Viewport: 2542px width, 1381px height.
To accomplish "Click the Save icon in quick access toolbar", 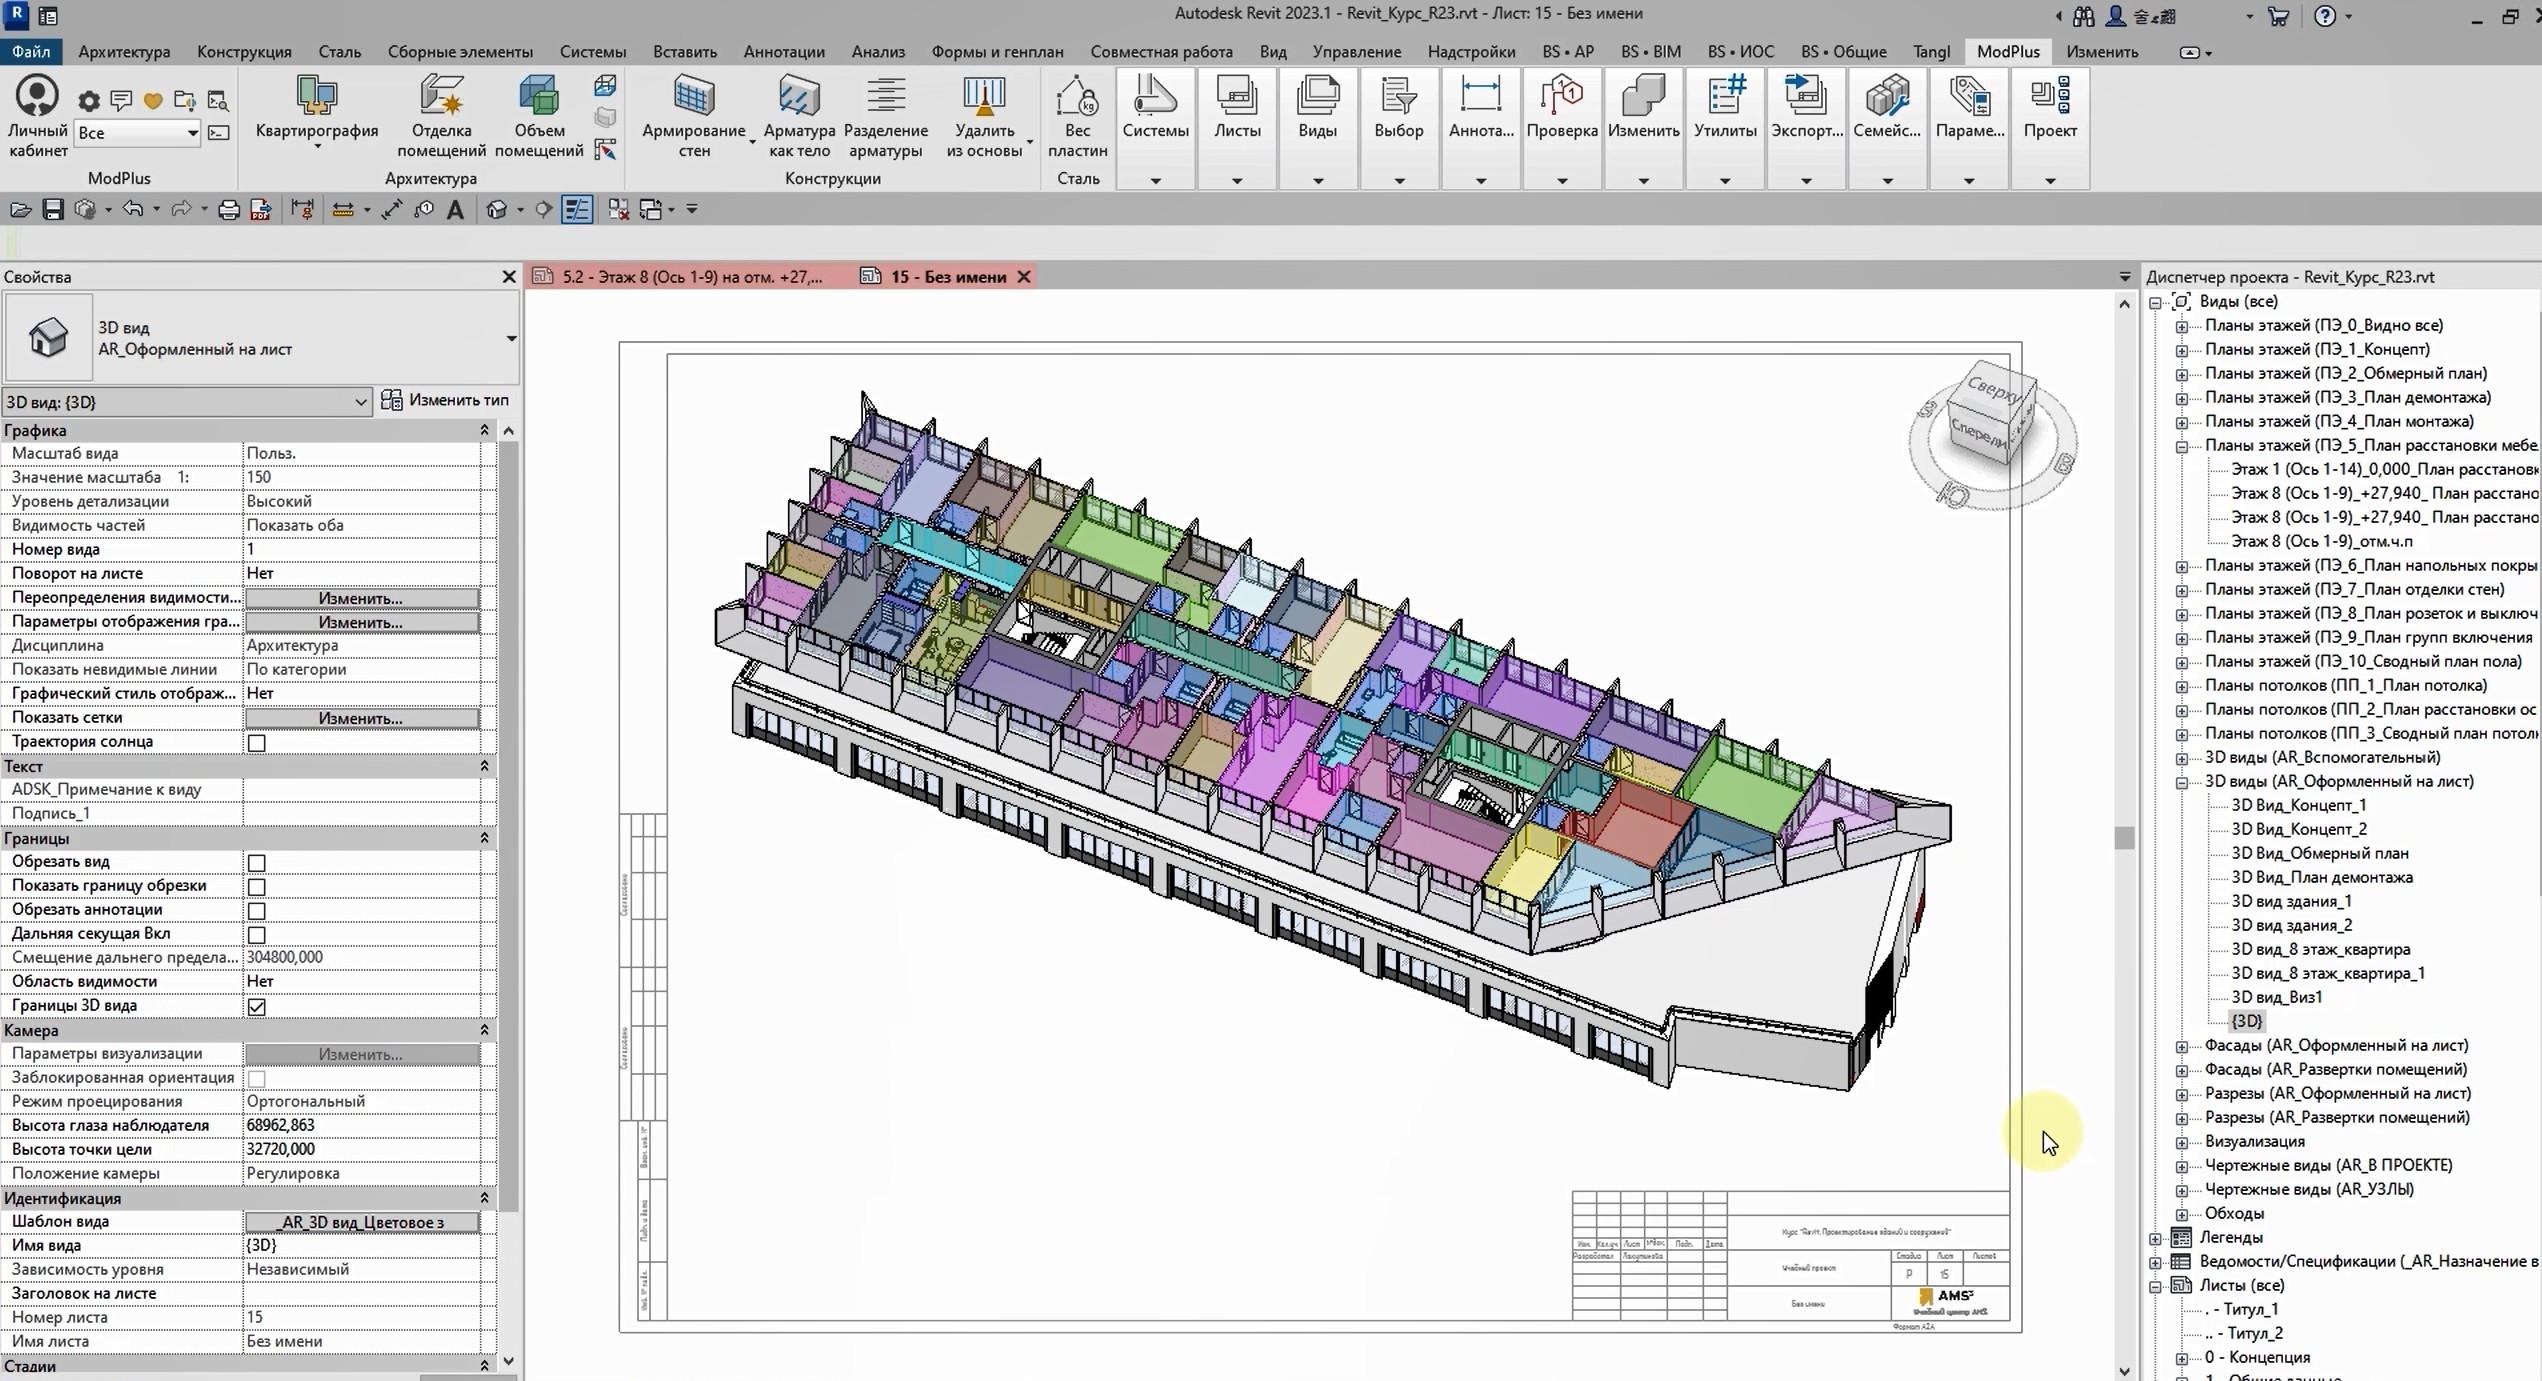I will coord(53,209).
